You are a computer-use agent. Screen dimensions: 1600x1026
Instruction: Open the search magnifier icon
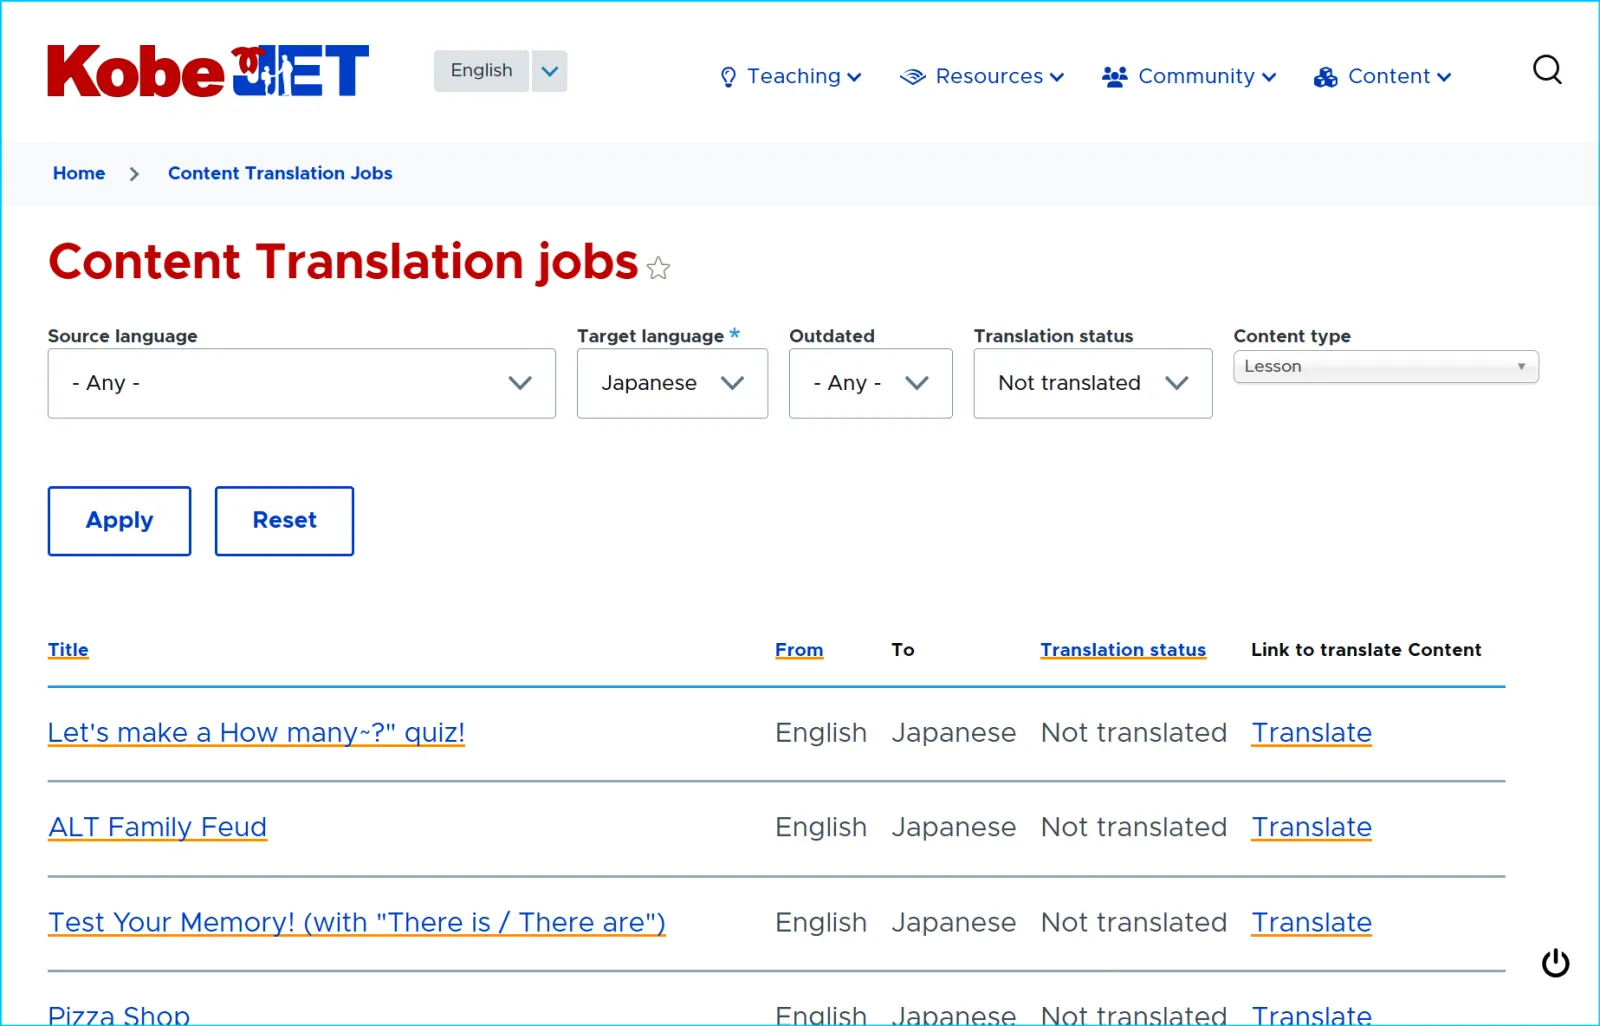(x=1546, y=70)
